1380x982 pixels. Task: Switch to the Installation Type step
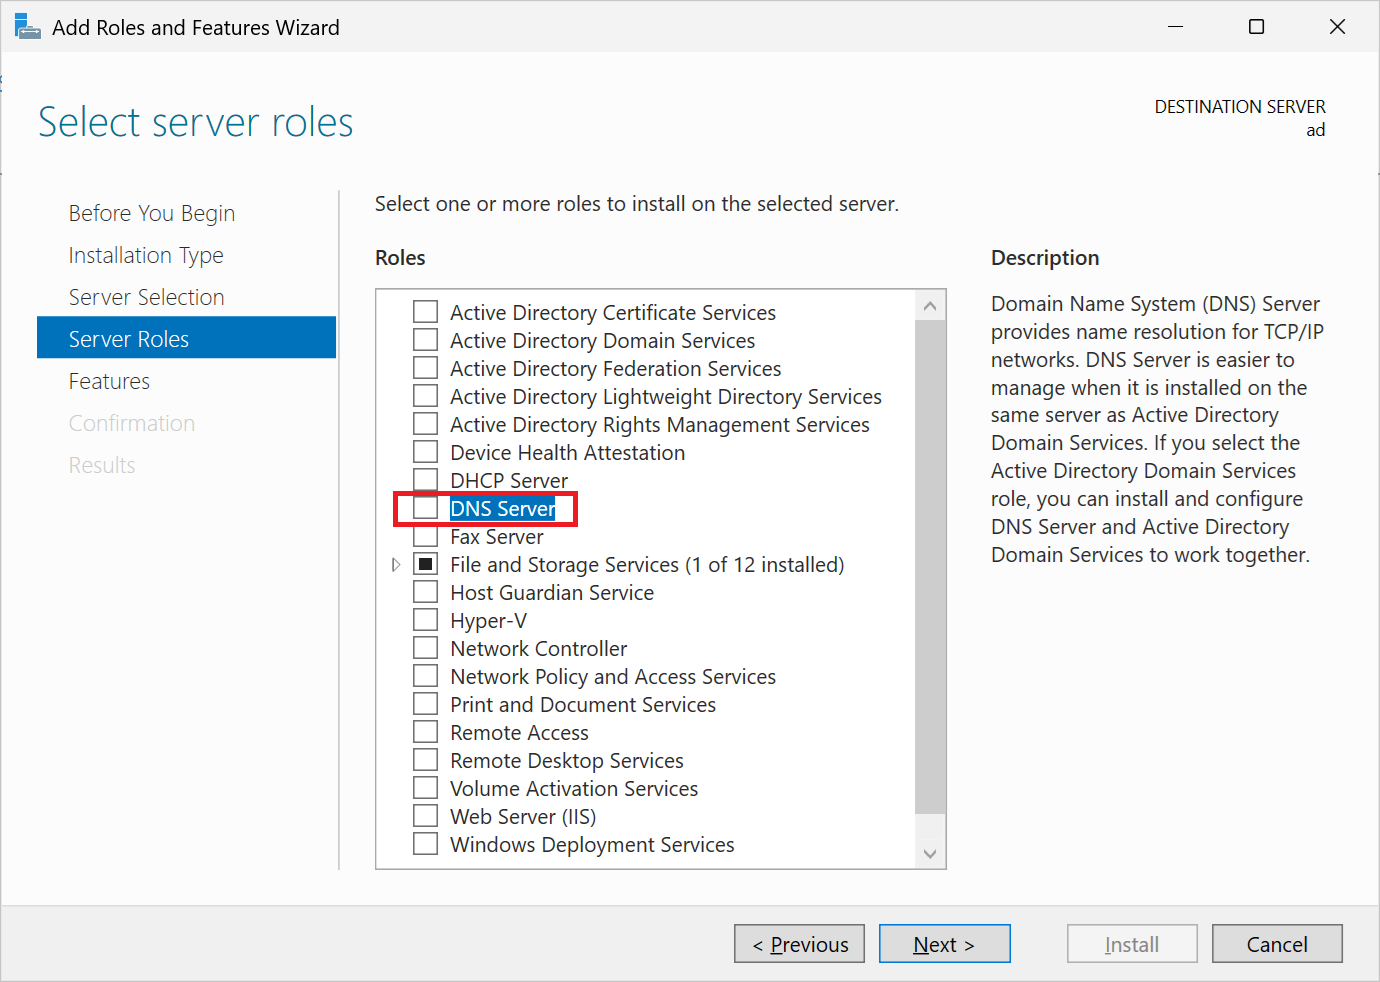(x=146, y=255)
